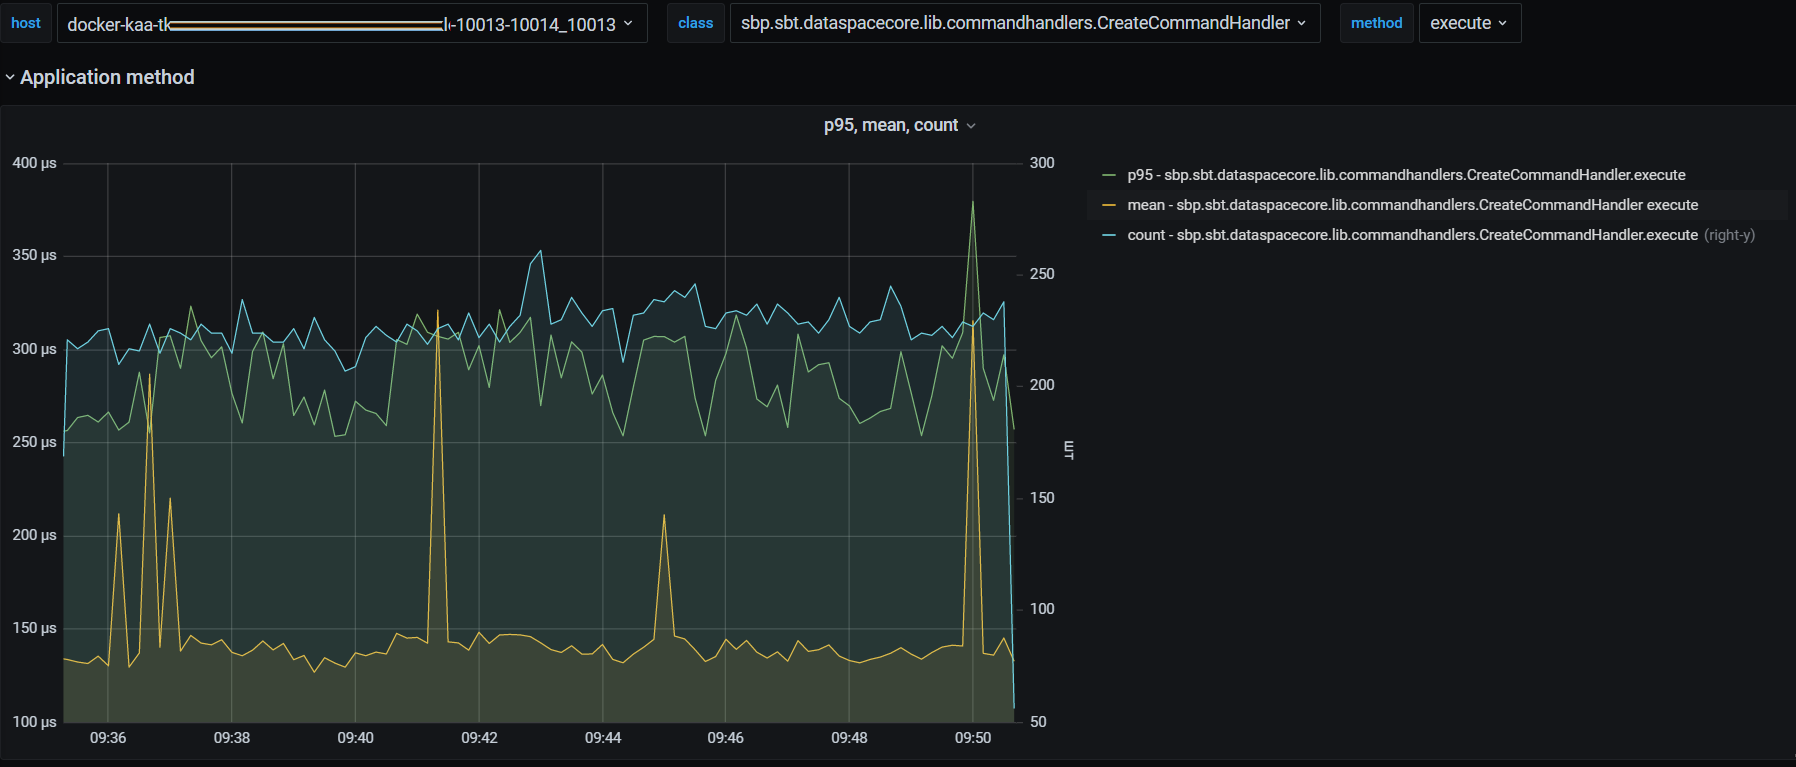The image size is (1796, 767).
Task: Click the Application method row title
Action: point(107,77)
